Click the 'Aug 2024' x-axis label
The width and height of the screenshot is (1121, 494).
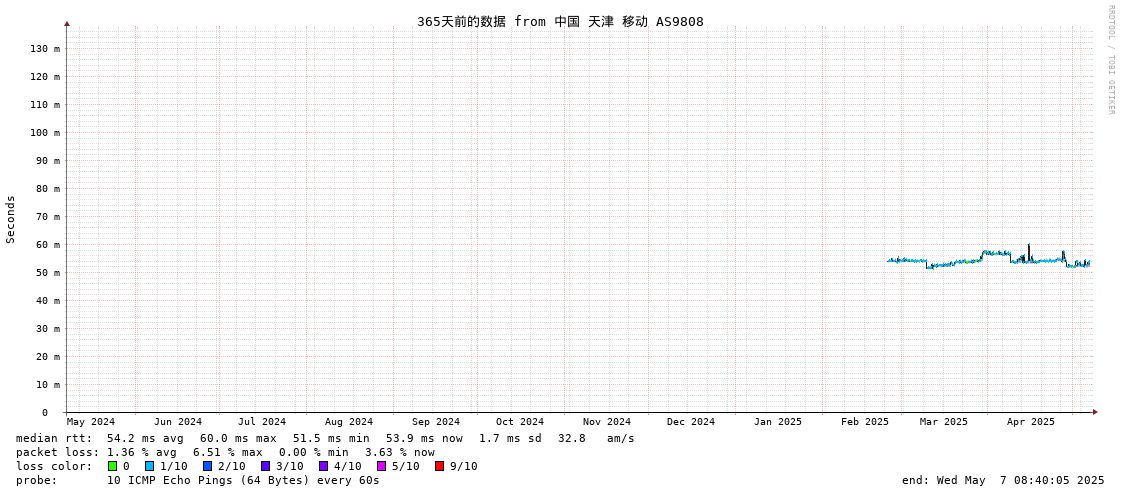click(x=349, y=422)
